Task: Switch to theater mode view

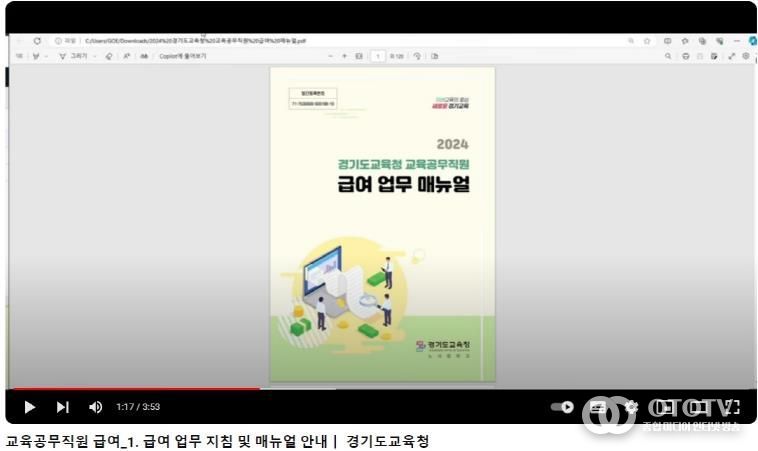Action: [x=698, y=407]
